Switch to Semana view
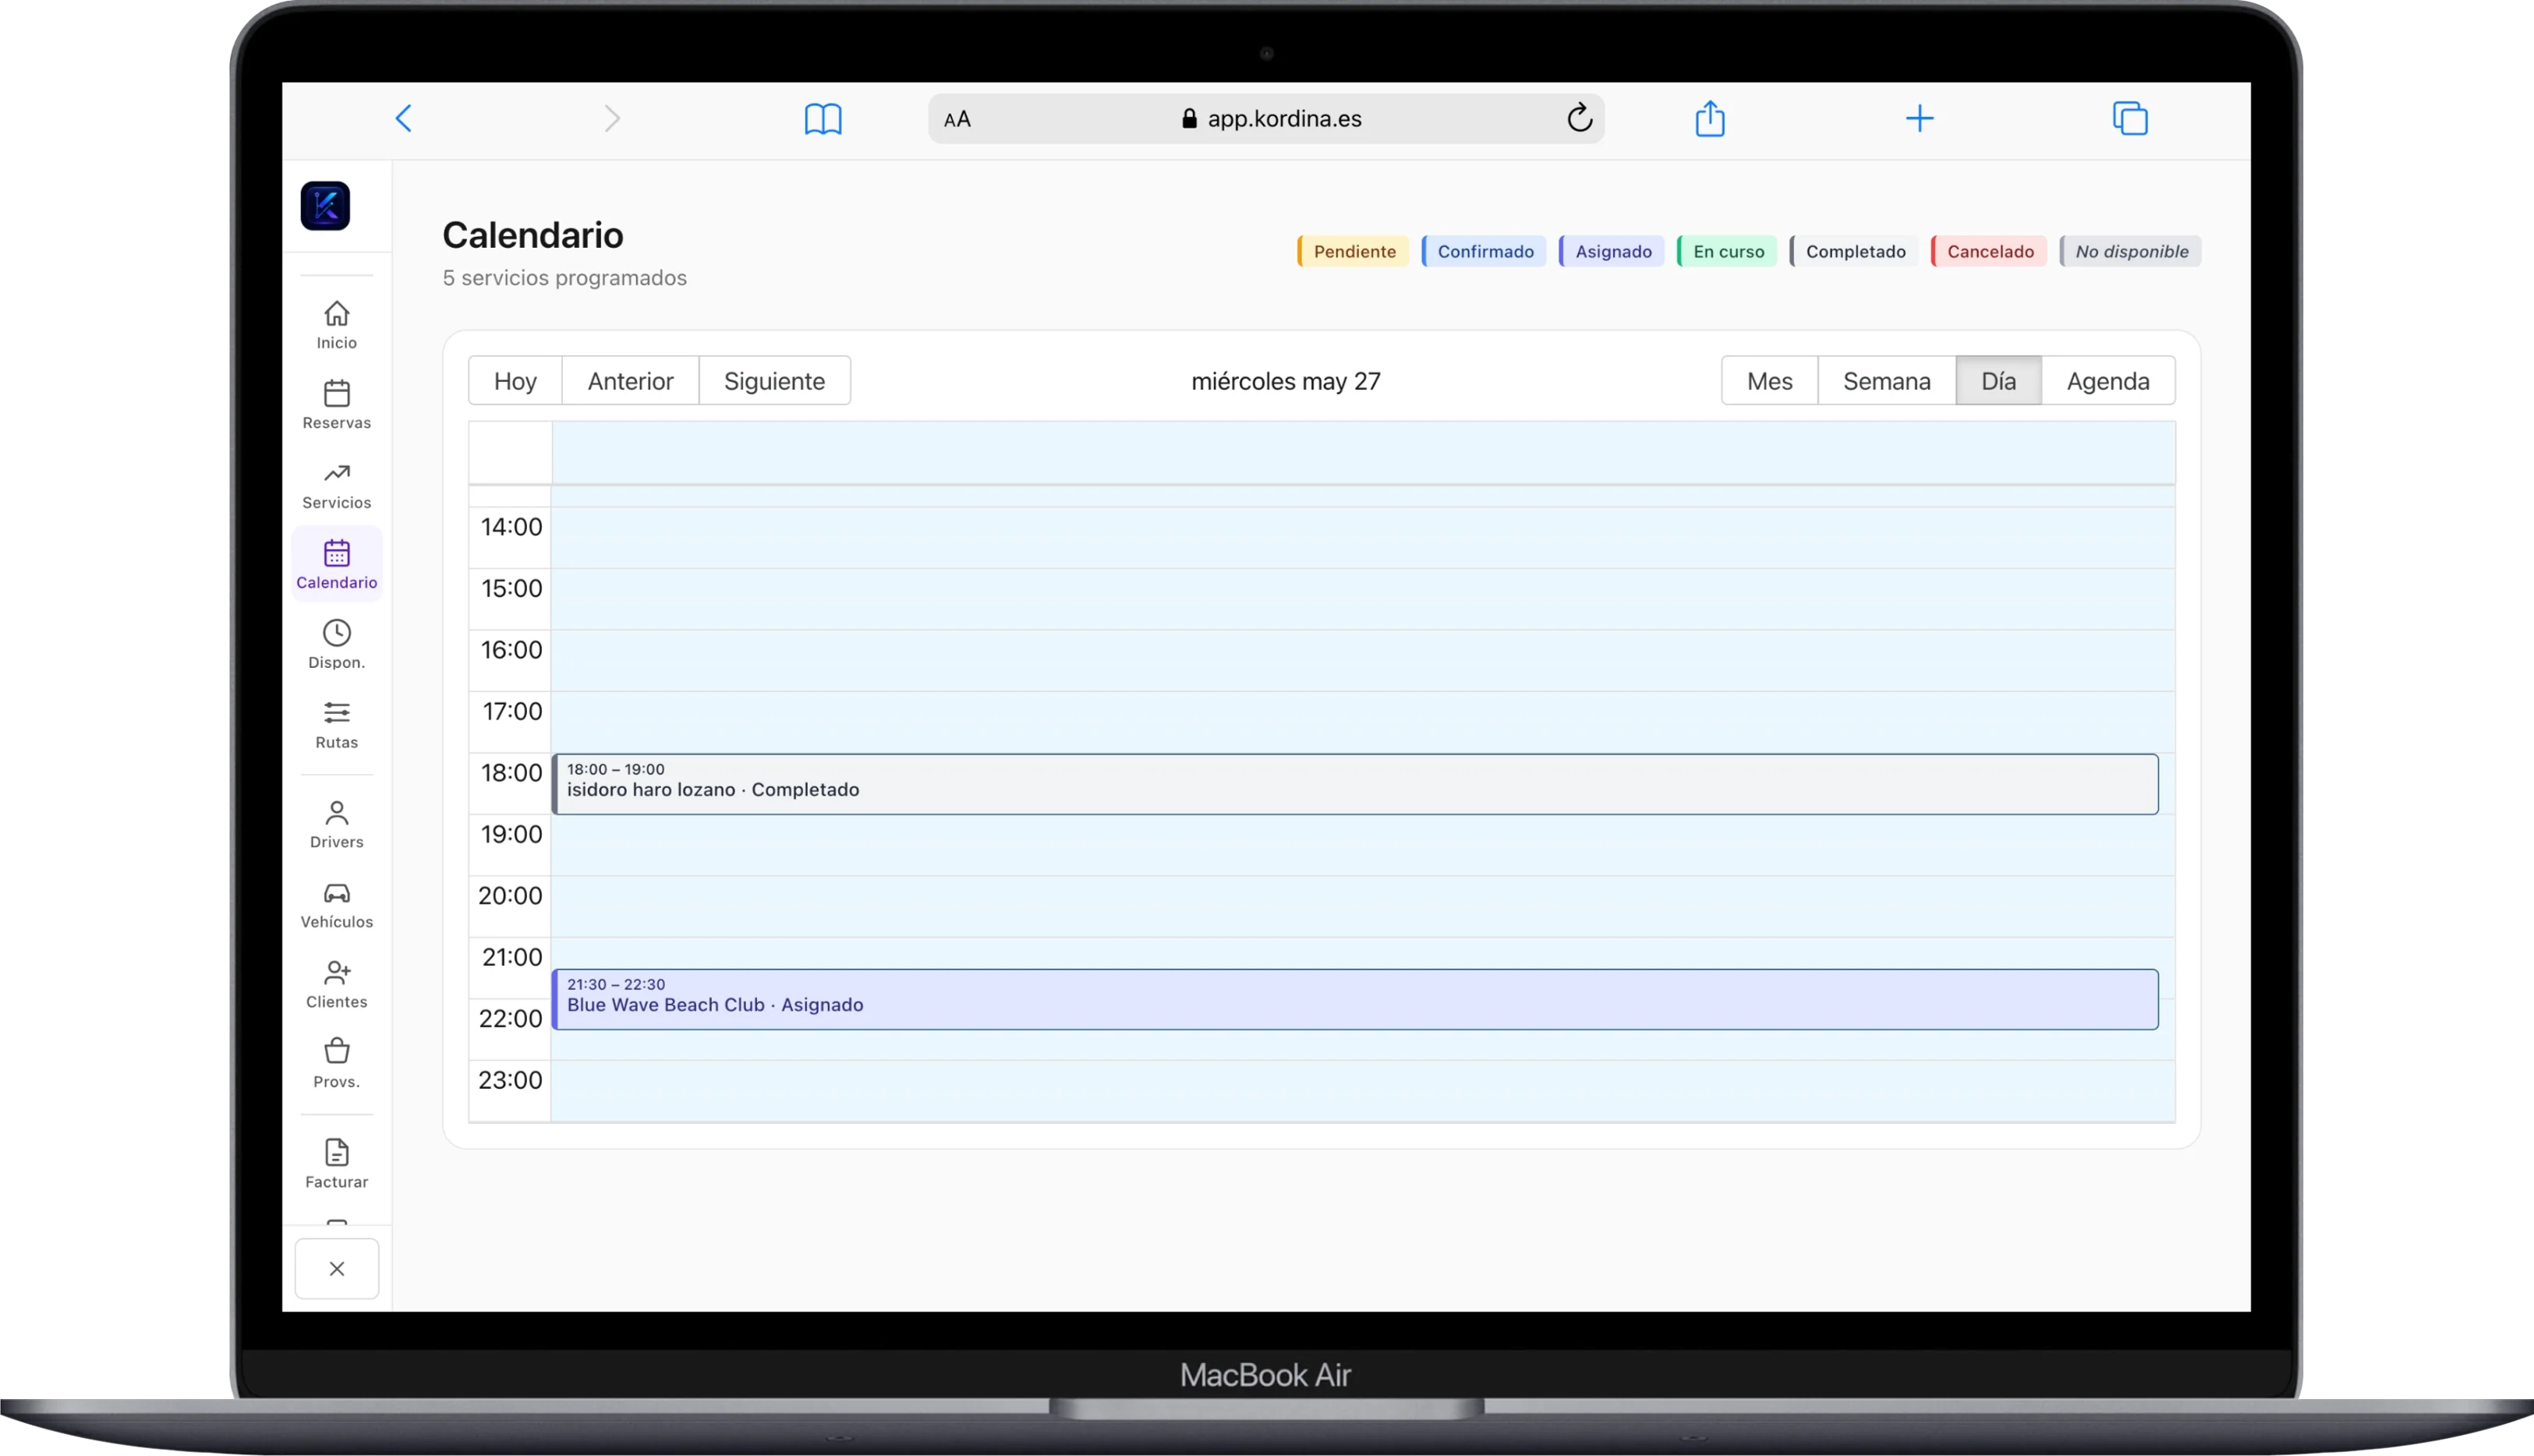 [1886, 381]
